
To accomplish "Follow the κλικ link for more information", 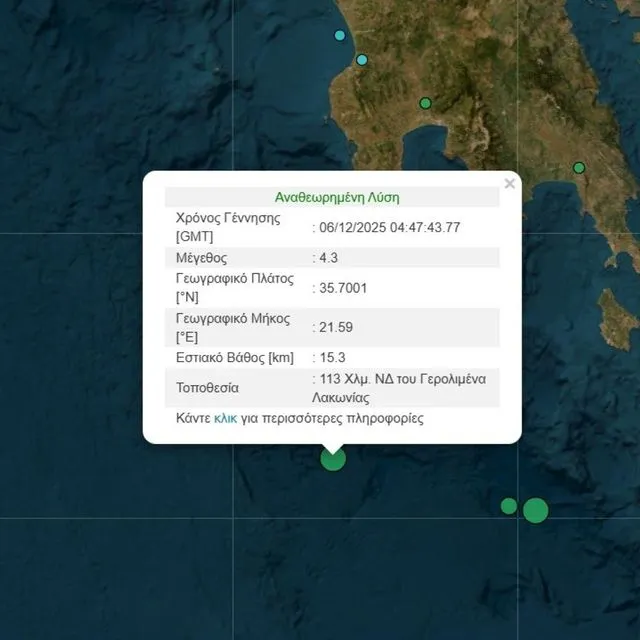I will (x=225, y=419).
